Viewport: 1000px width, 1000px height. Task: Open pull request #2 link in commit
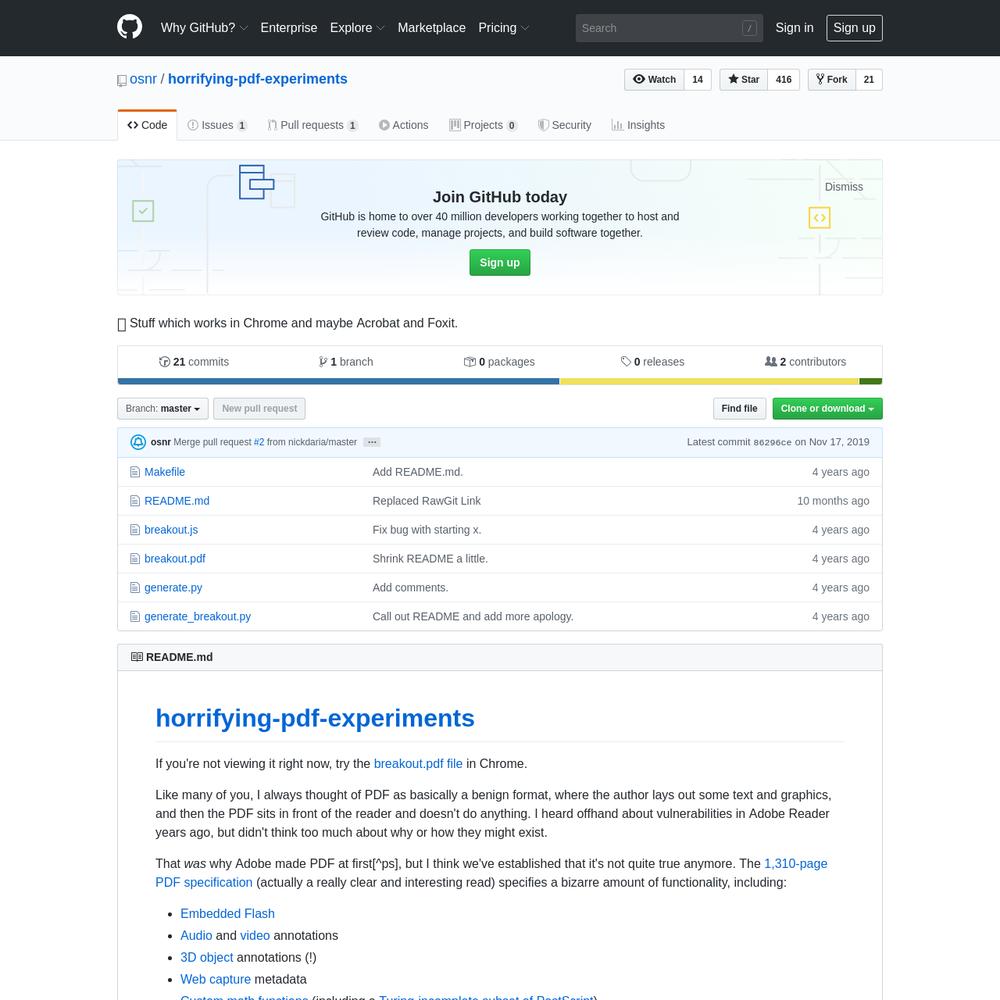pyautogui.click(x=259, y=442)
